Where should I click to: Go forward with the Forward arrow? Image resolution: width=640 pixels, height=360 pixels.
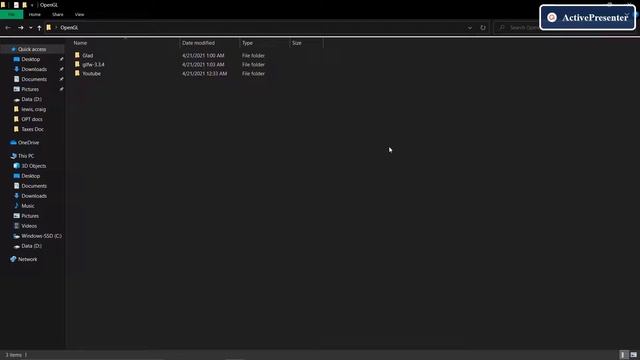coord(20,28)
